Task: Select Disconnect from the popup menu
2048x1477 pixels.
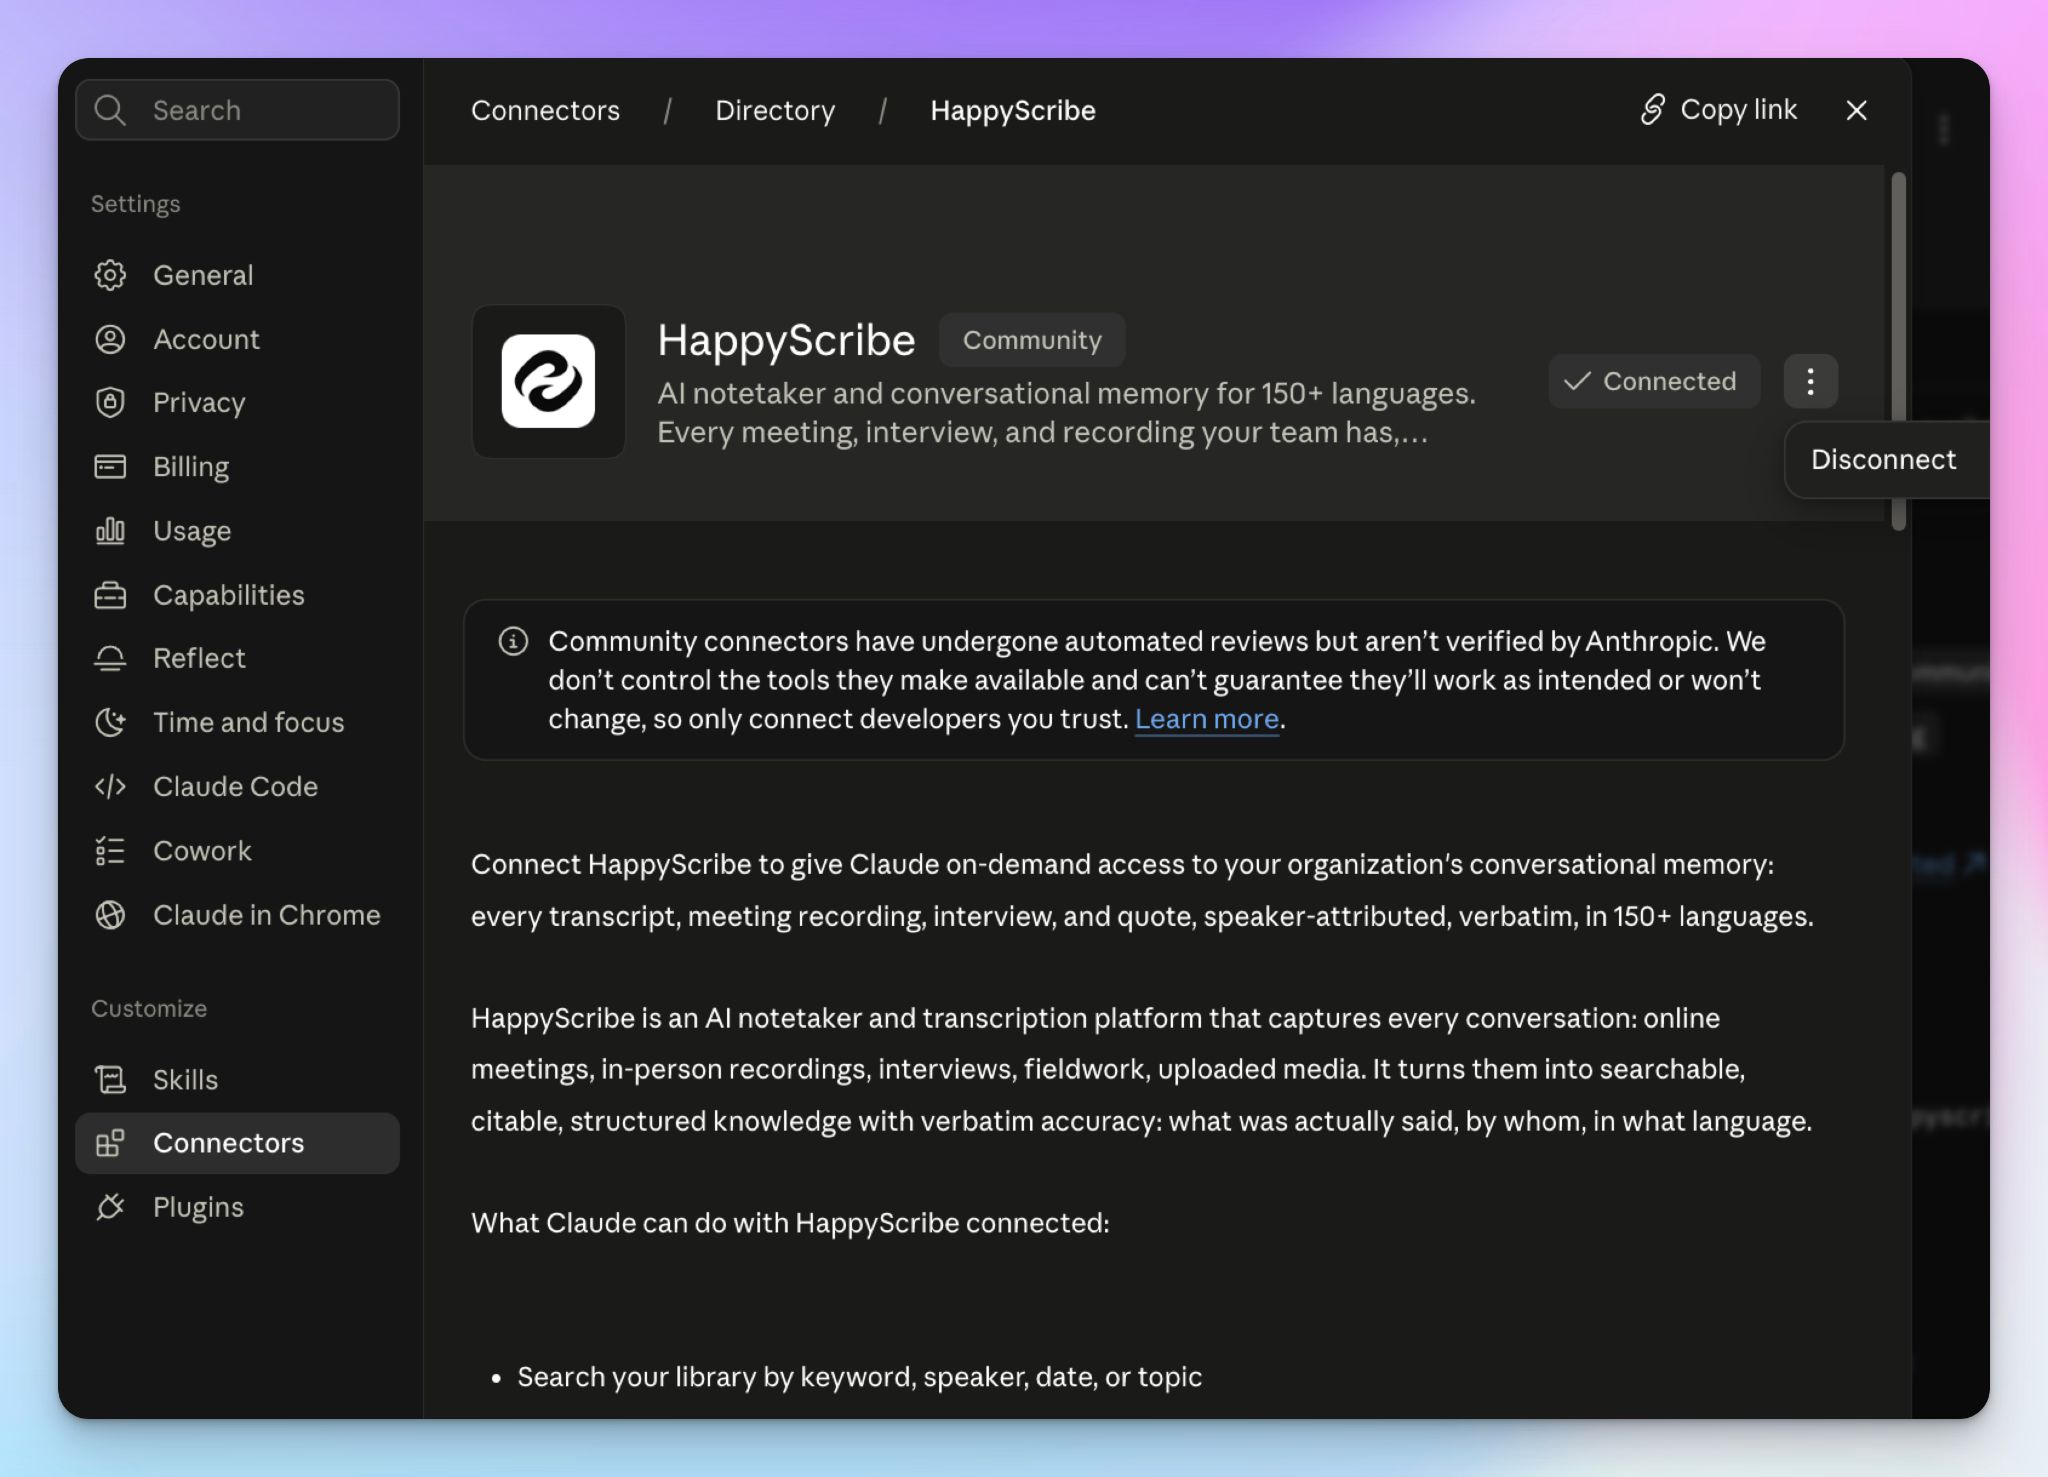Action: click(x=1883, y=459)
